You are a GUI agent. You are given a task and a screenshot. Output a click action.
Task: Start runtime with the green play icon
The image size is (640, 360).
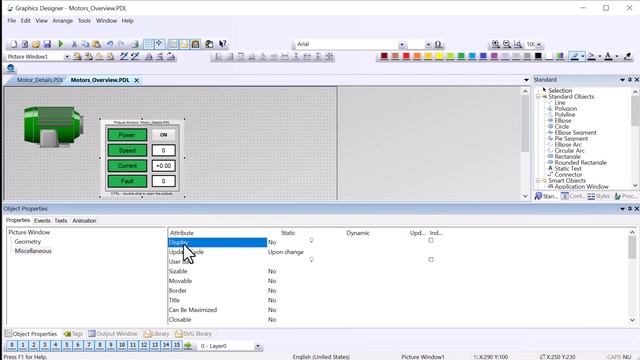click(61, 44)
